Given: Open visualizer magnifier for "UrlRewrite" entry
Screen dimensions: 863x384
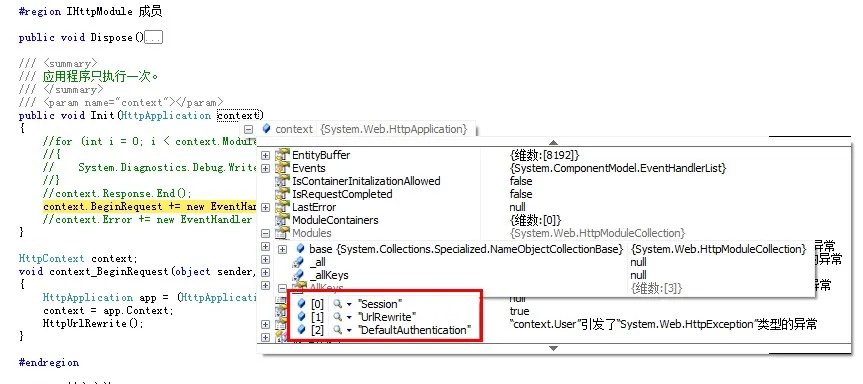Looking at the screenshot, I should [x=337, y=317].
